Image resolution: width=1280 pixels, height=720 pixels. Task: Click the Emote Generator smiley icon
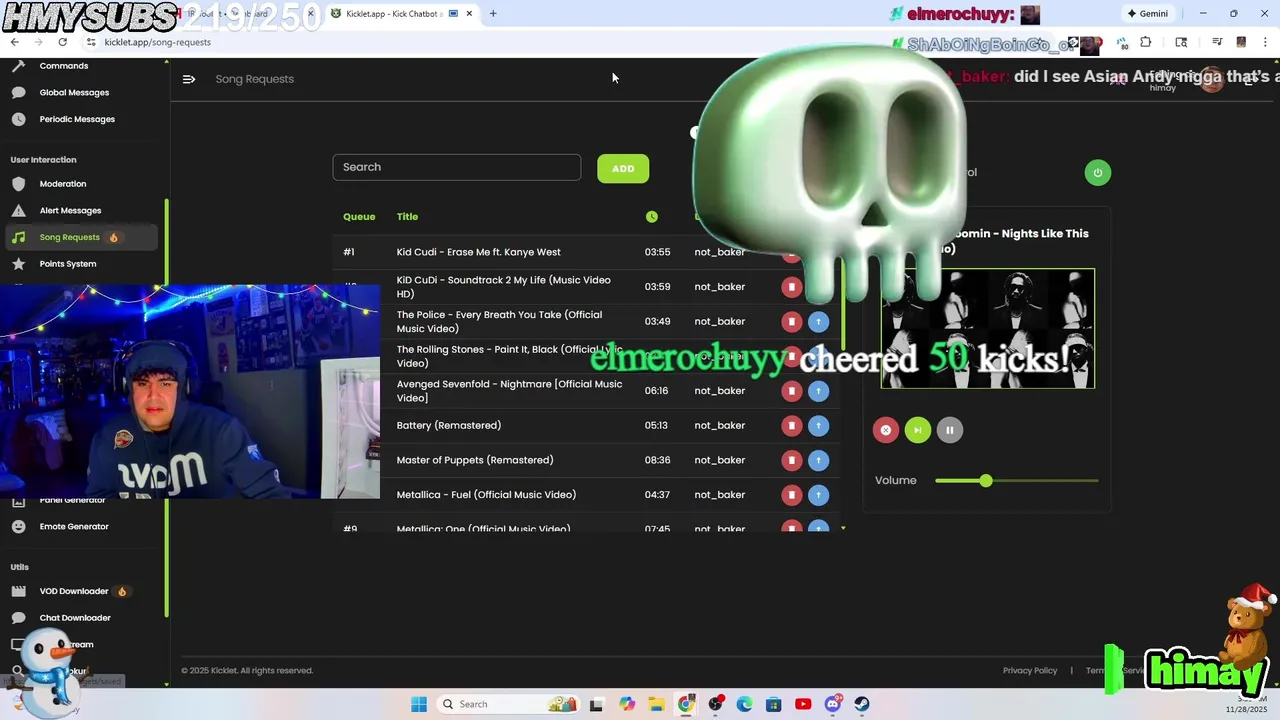[x=18, y=527]
